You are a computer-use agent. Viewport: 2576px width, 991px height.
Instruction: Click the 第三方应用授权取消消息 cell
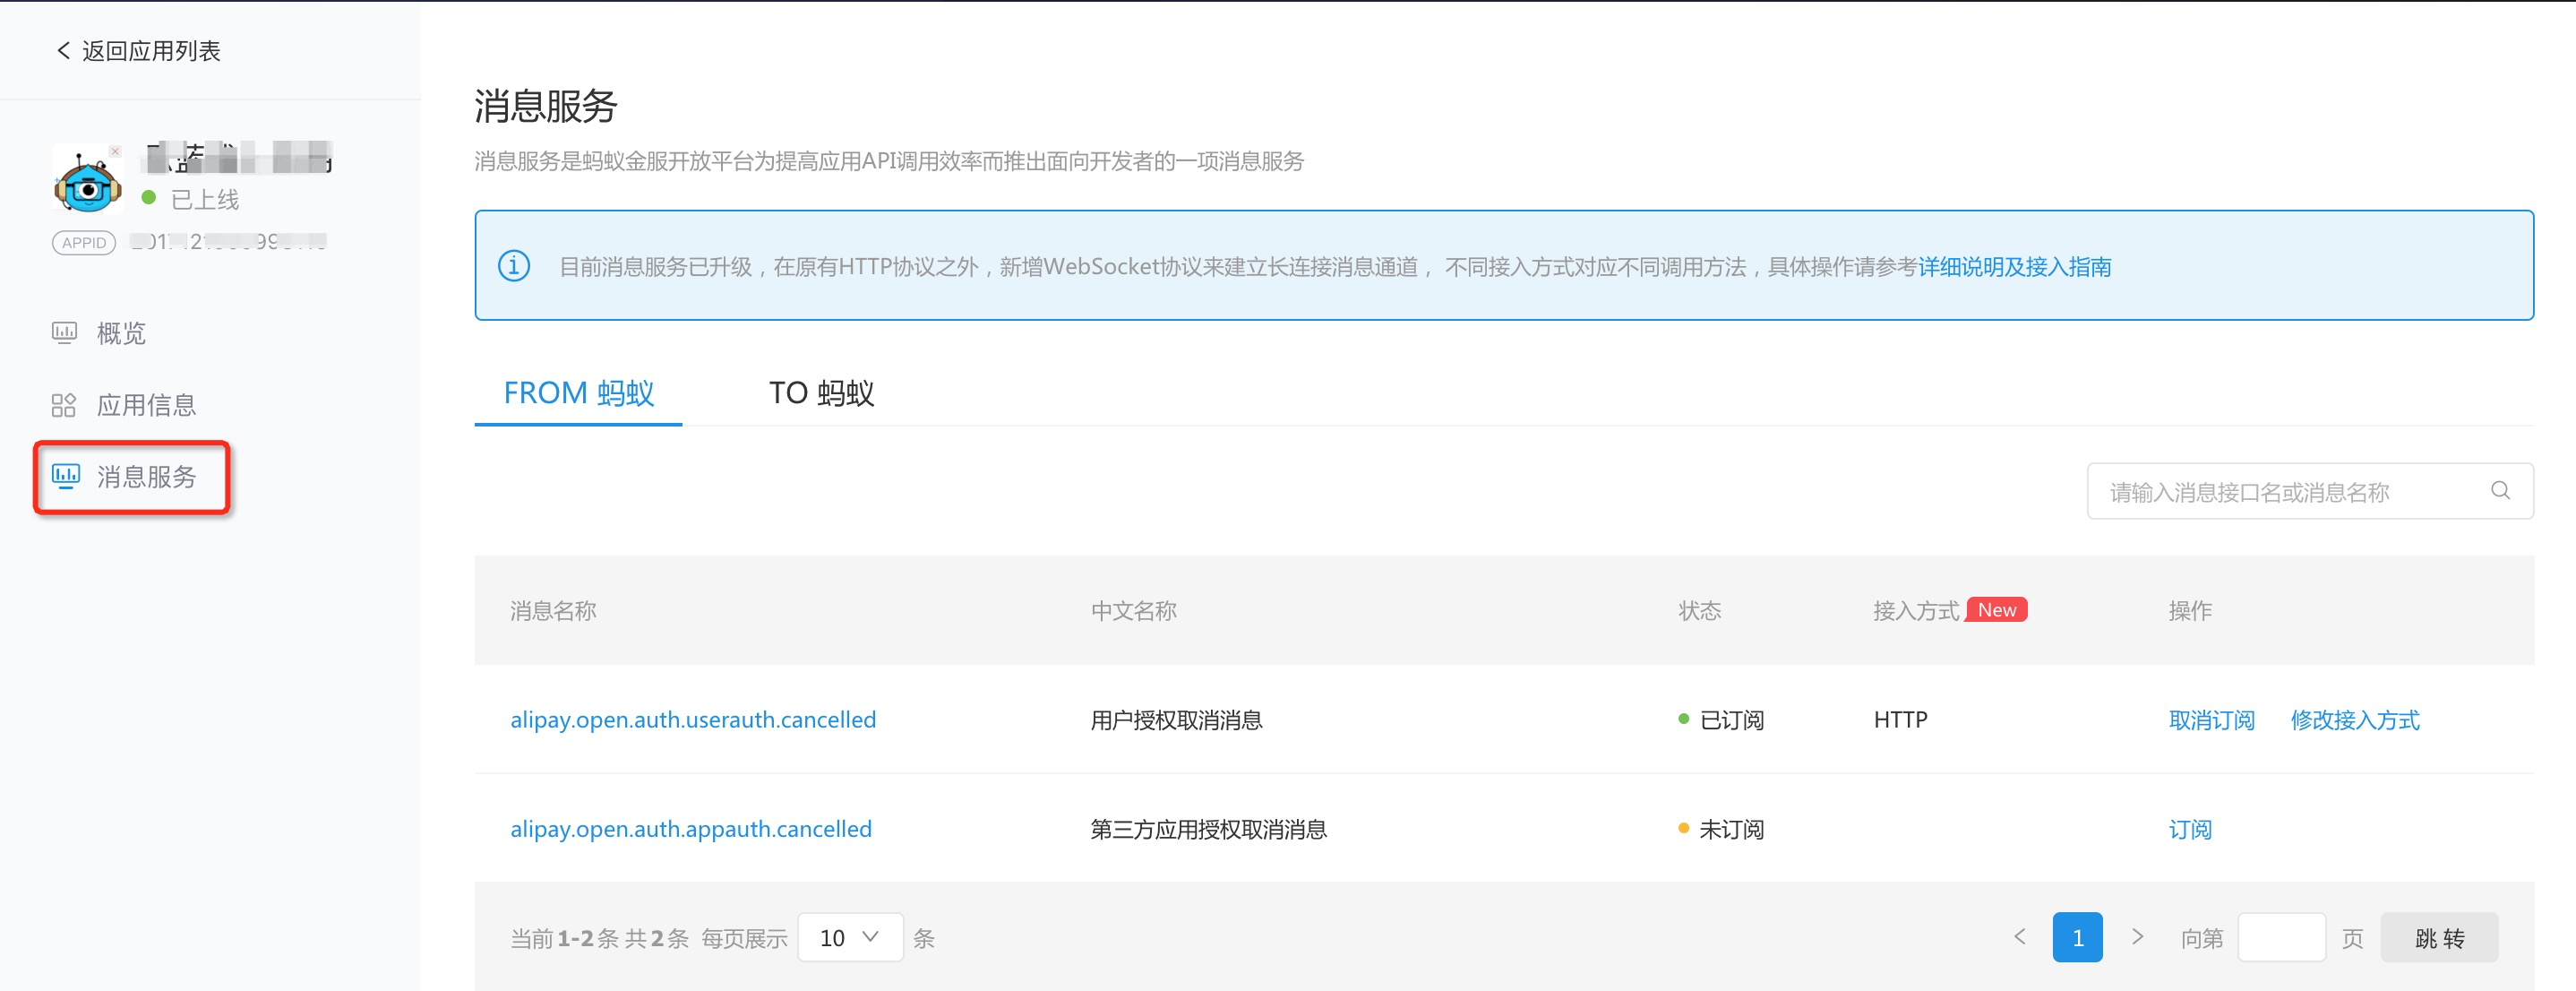click(x=1208, y=829)
